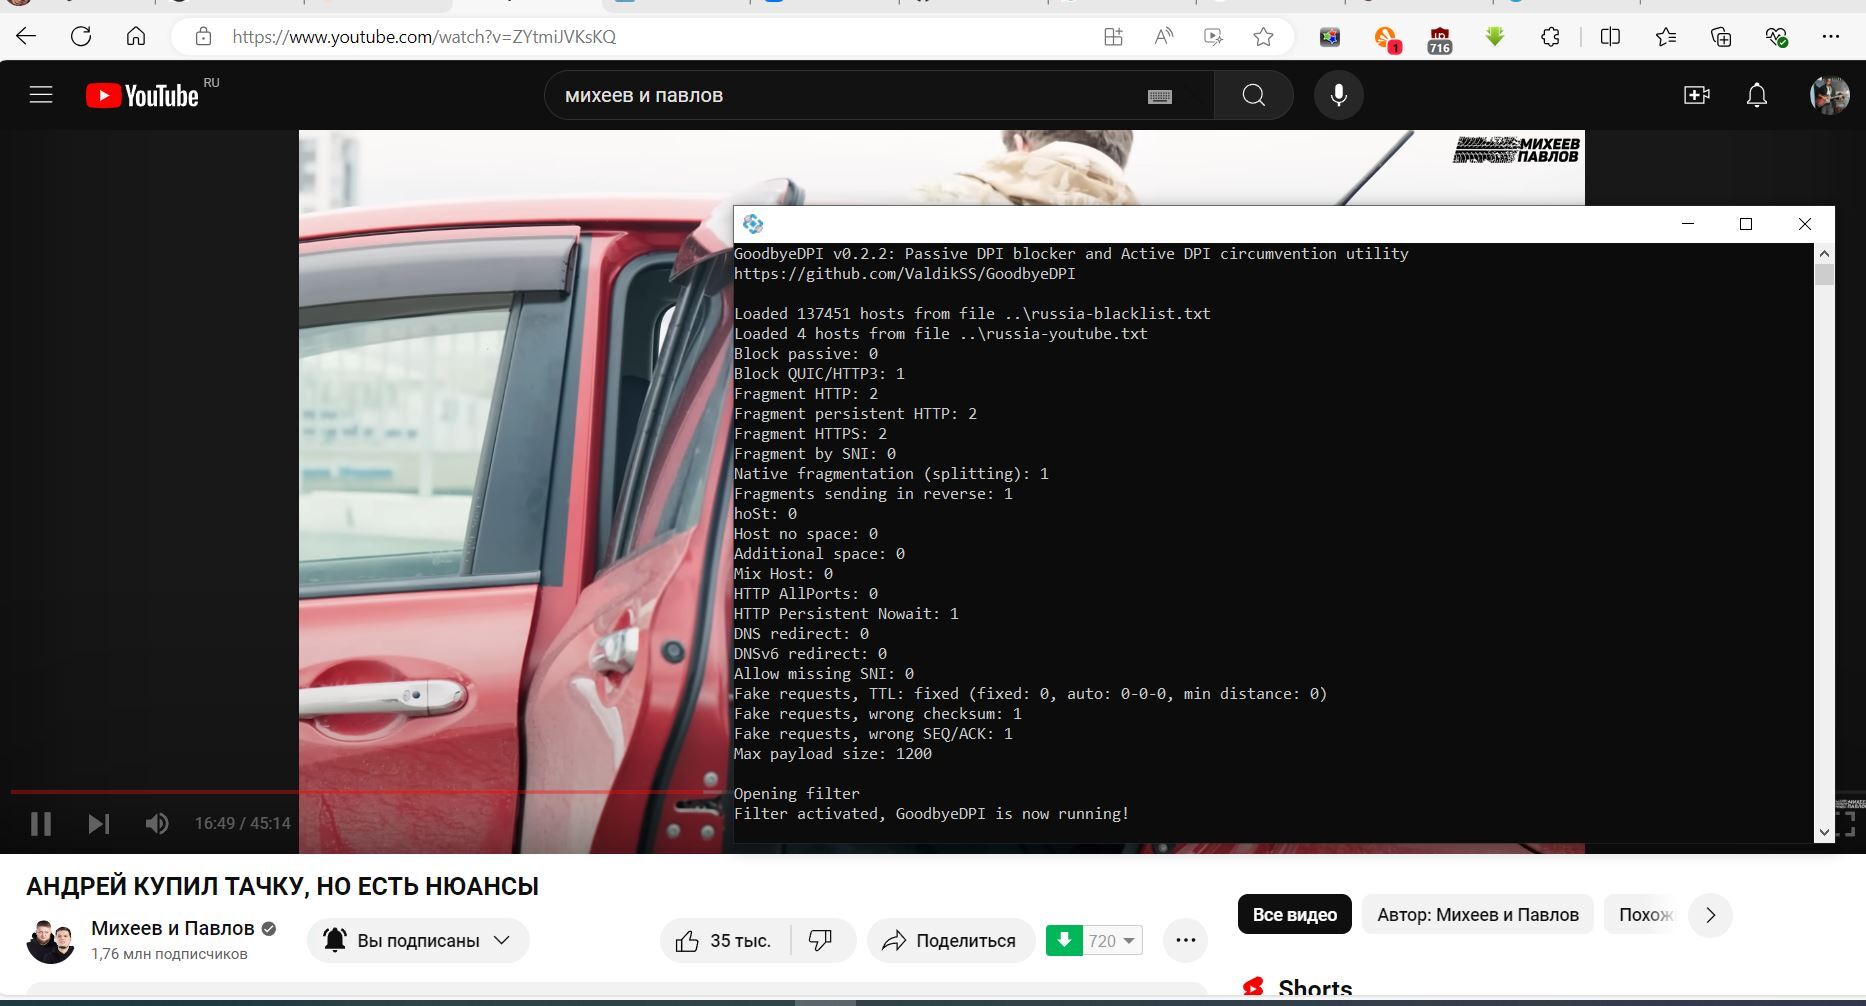The image size is (1866, 1006).
Task: Open Михеев и Павлов channel name link
Action: pos(173,929)
